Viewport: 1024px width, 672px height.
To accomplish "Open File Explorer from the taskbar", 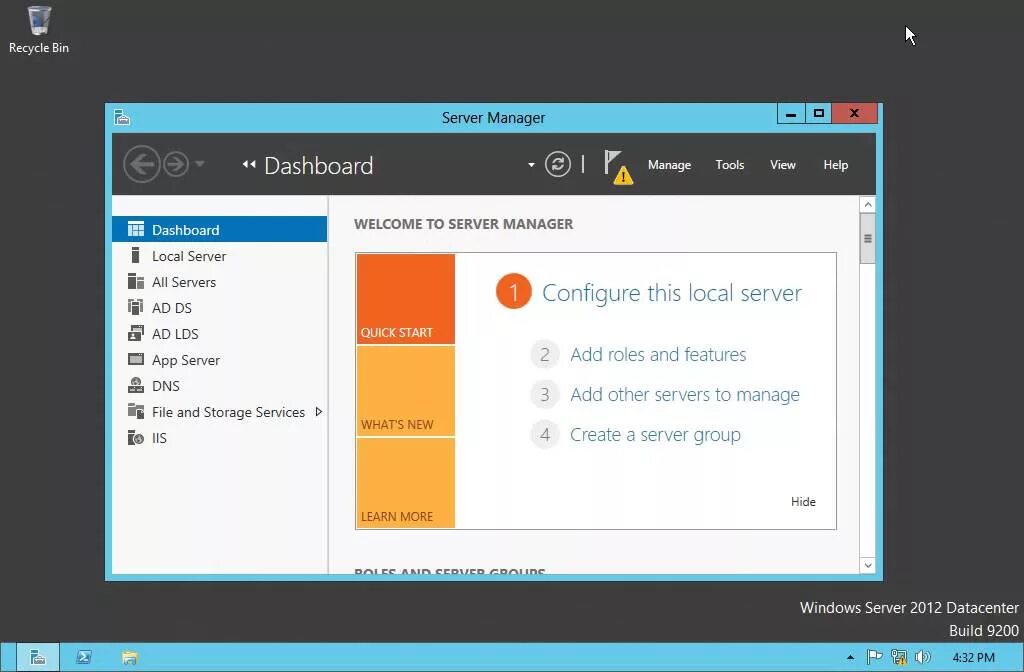I will click(129, 657).
